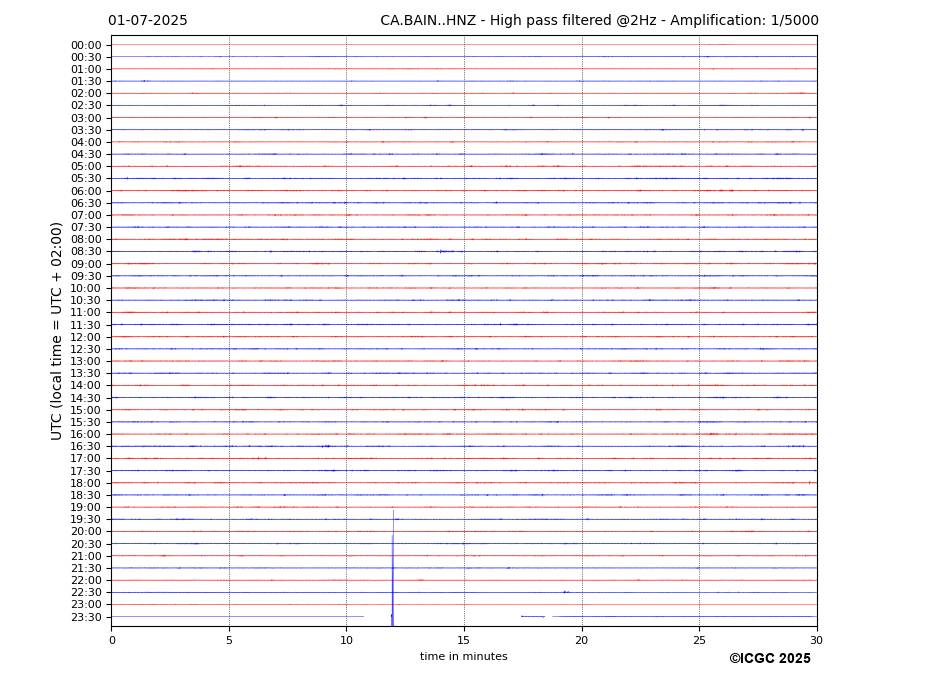Click the 15:00 time row label
The width and height of the screenshot is (927, 696).
86,410
